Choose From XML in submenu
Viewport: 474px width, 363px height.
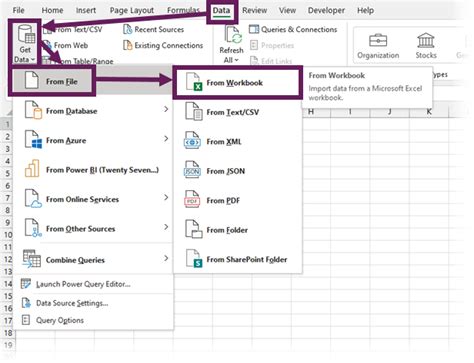[x=224, y=142]
